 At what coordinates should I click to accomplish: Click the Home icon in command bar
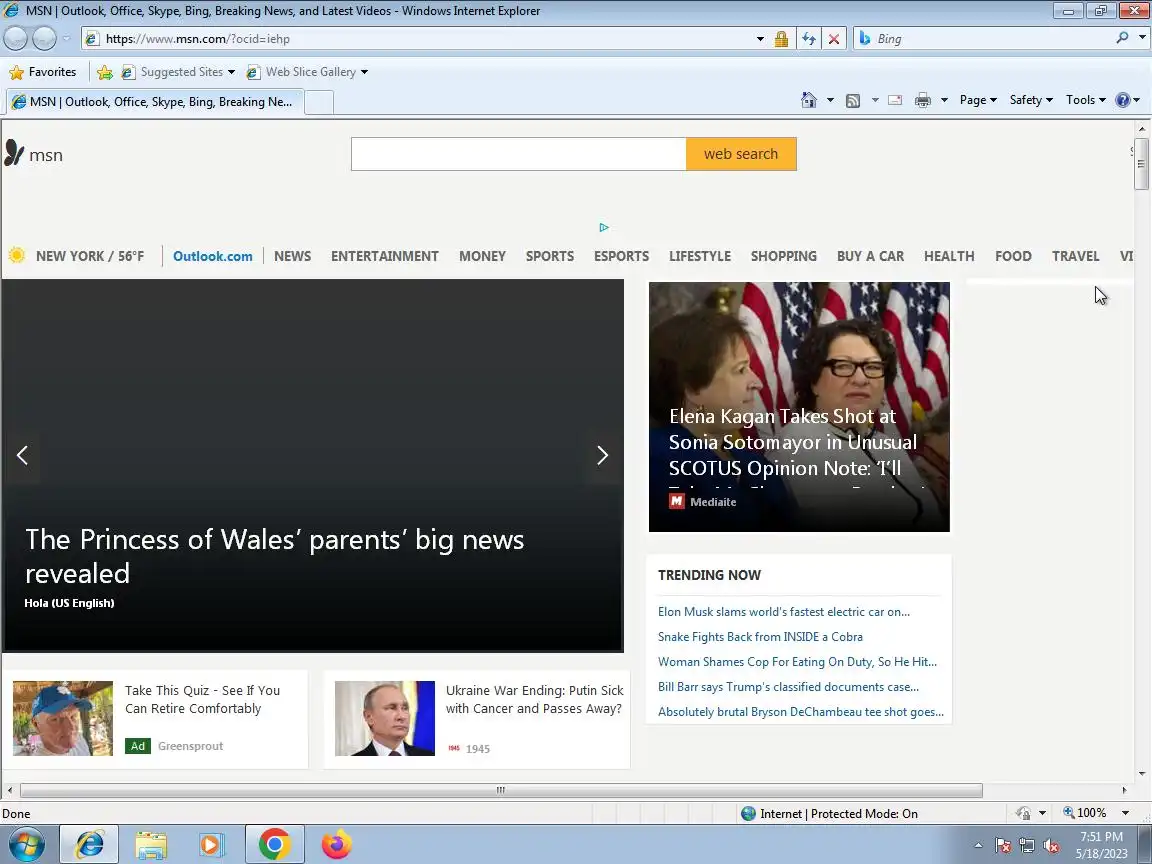point(808,100)
